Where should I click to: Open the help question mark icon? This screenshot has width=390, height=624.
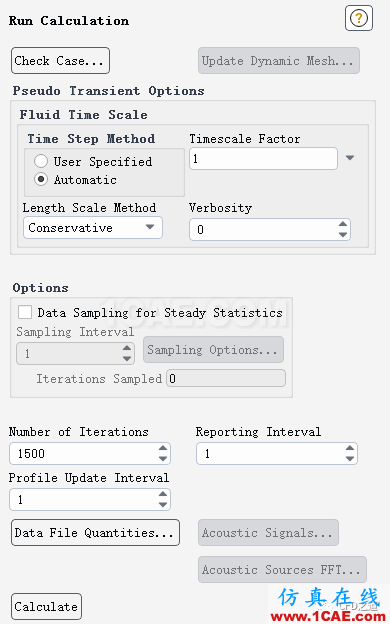point(359,18)
